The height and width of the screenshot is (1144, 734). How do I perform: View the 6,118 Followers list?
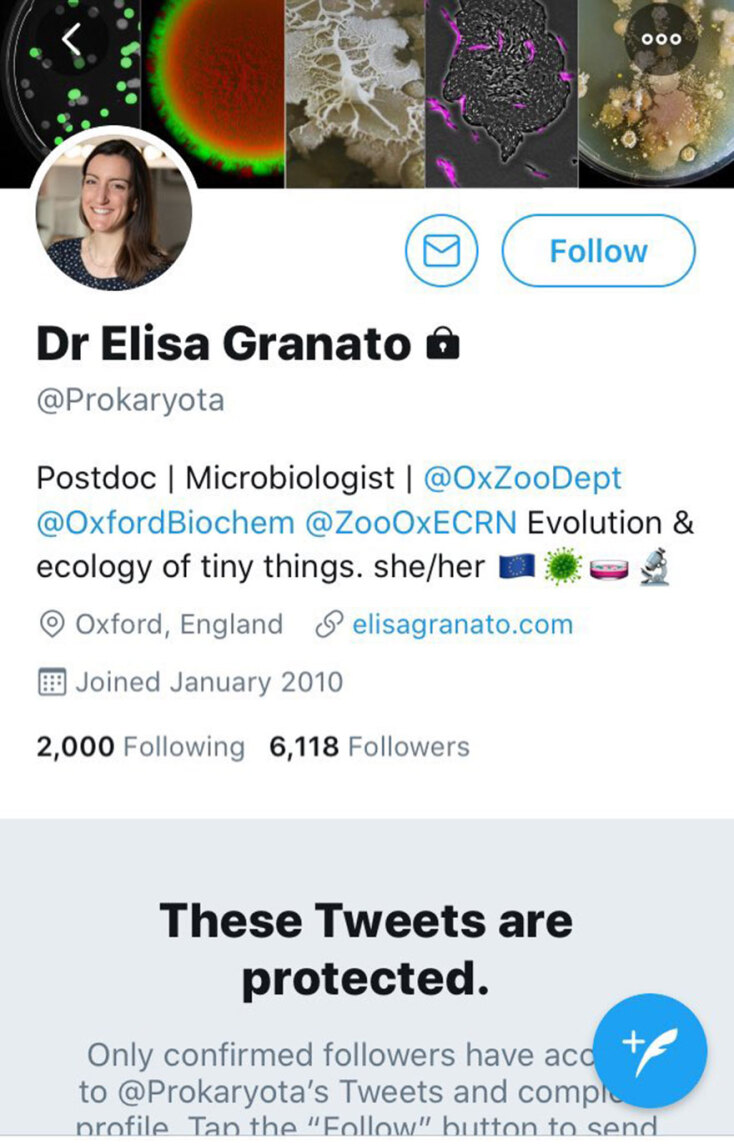pos(369,746)
